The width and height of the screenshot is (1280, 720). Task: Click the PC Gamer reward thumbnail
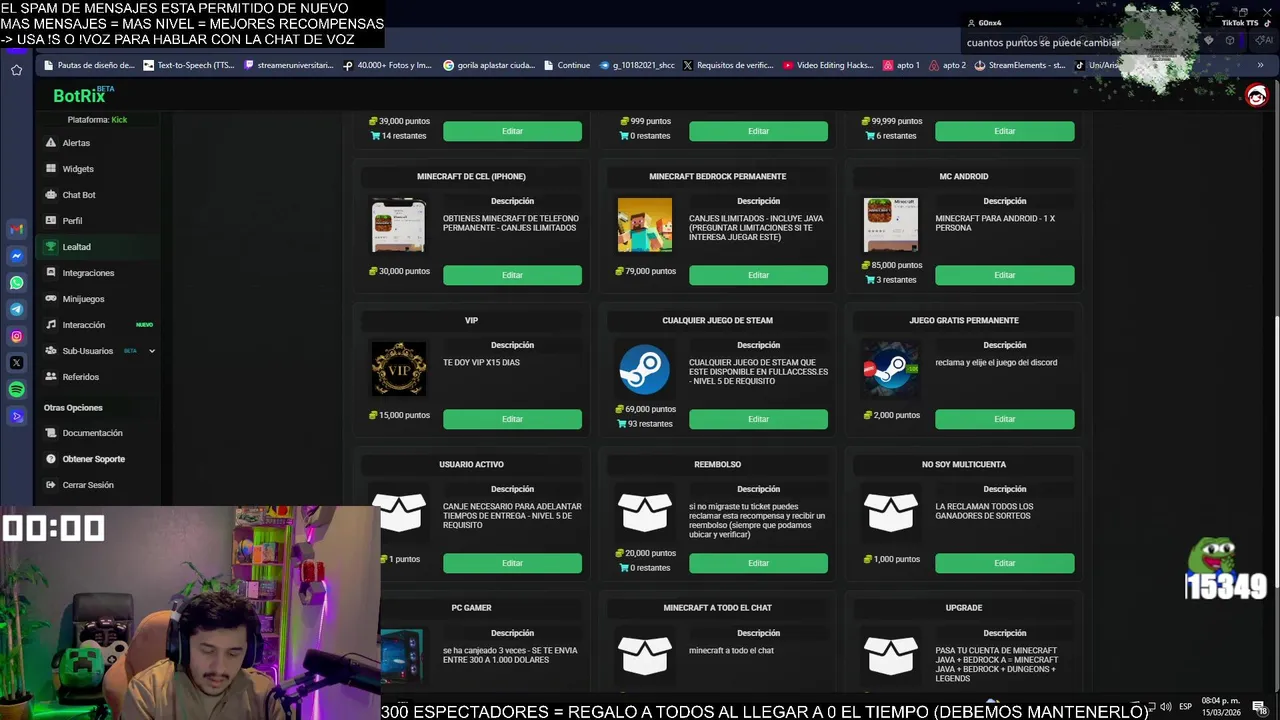click(x=400, y=656)
